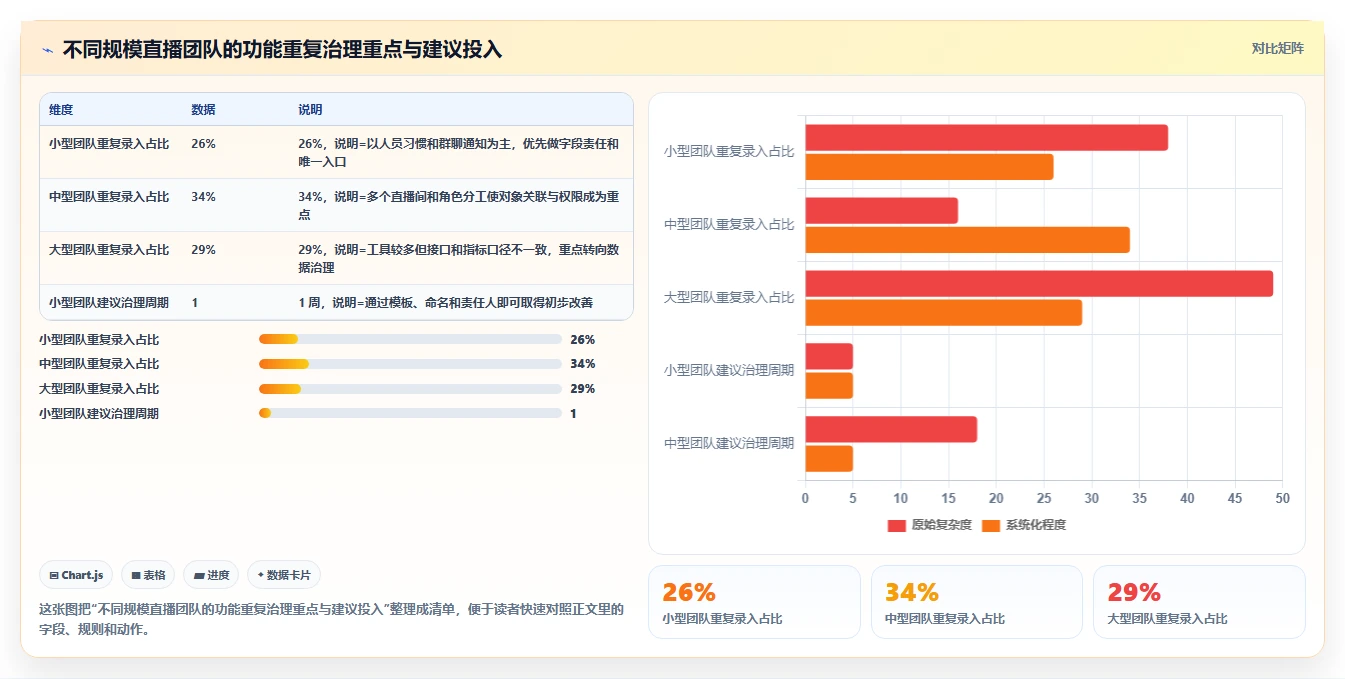Image resolution: width=1345 pixels, height=679 pixels.
Task: Open the 34% 中型团队重复录入占比 data card
Action: click(x=977, y=602)
